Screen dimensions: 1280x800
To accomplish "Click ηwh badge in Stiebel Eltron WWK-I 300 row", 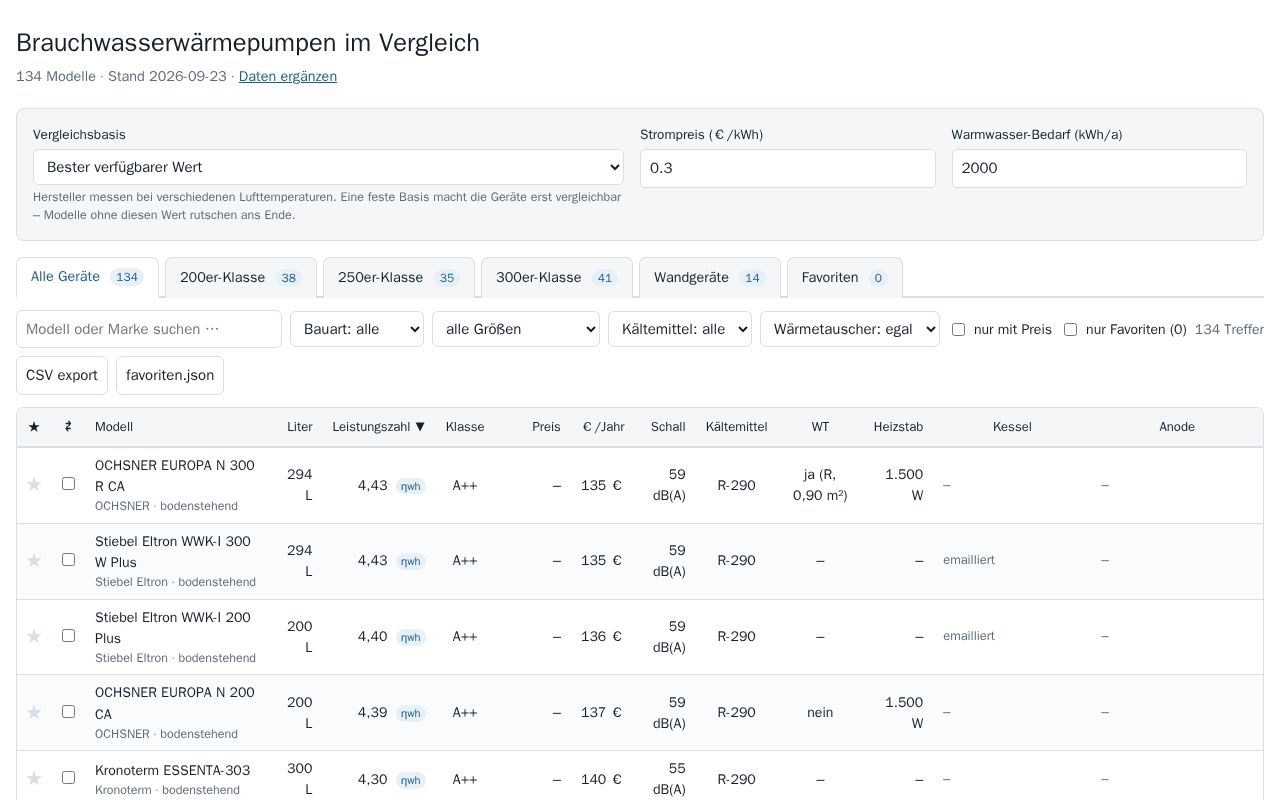I will coord(411,562).
